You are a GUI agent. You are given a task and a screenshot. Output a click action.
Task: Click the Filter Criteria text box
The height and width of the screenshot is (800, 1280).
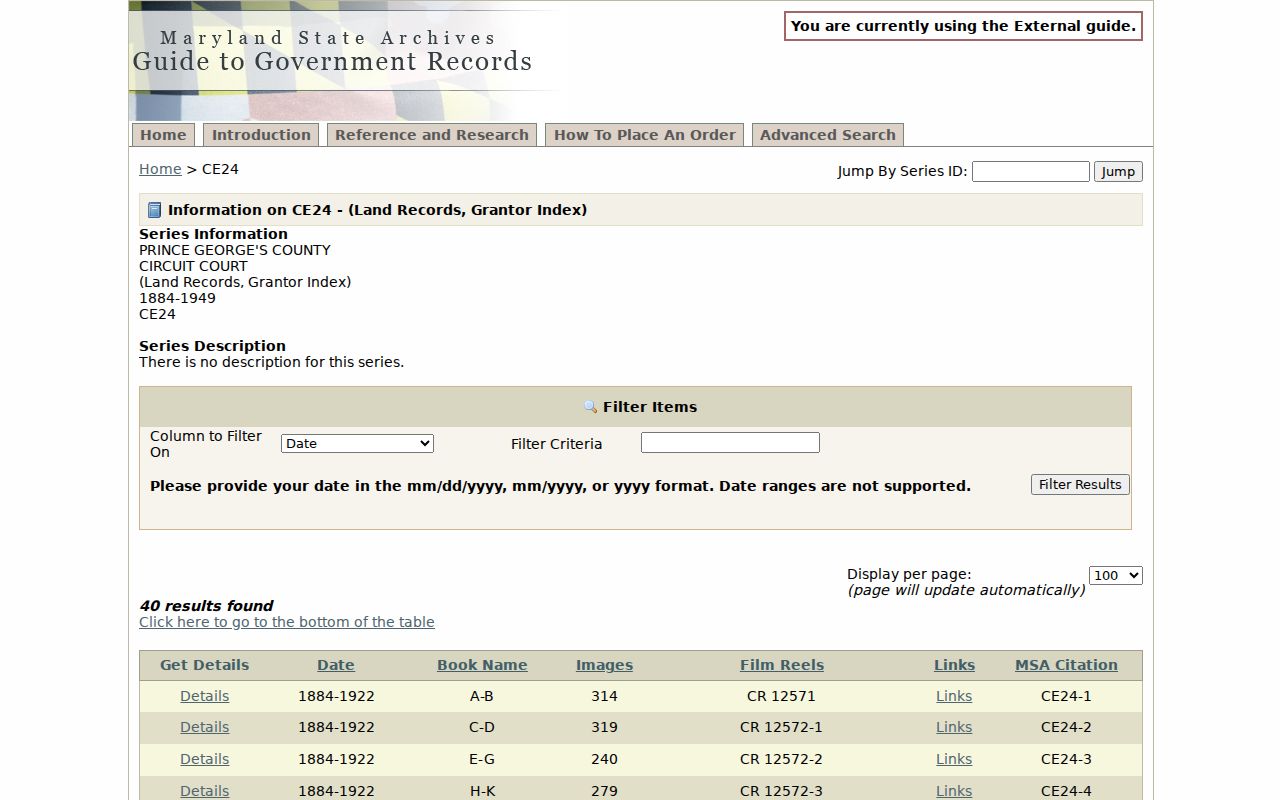(730, 442)
